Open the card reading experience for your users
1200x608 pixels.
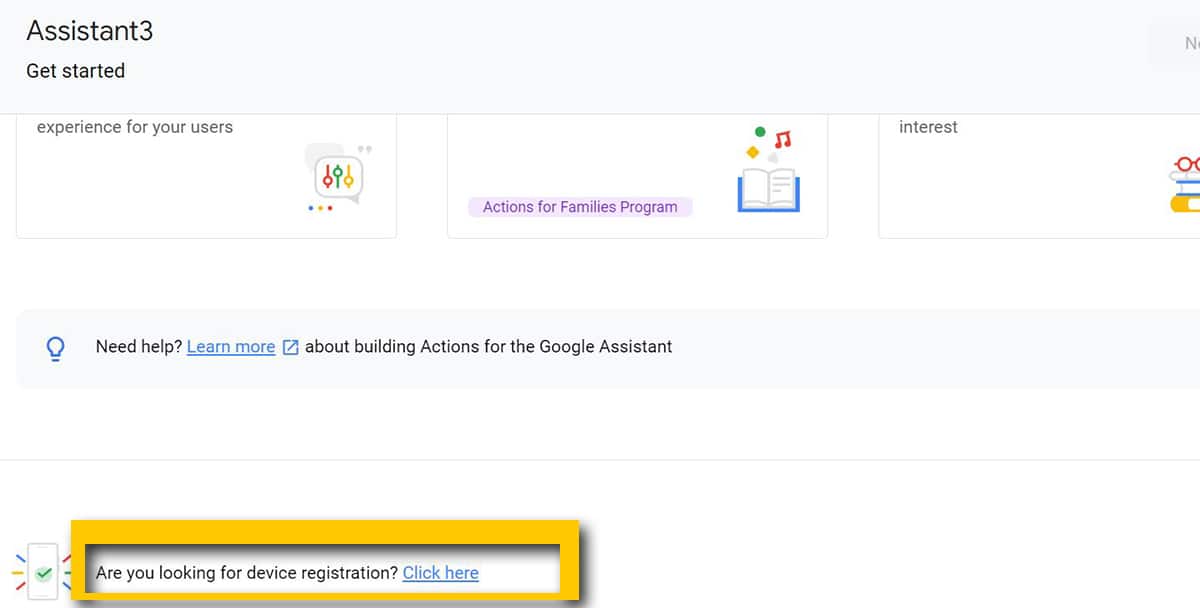coord(206,175)
